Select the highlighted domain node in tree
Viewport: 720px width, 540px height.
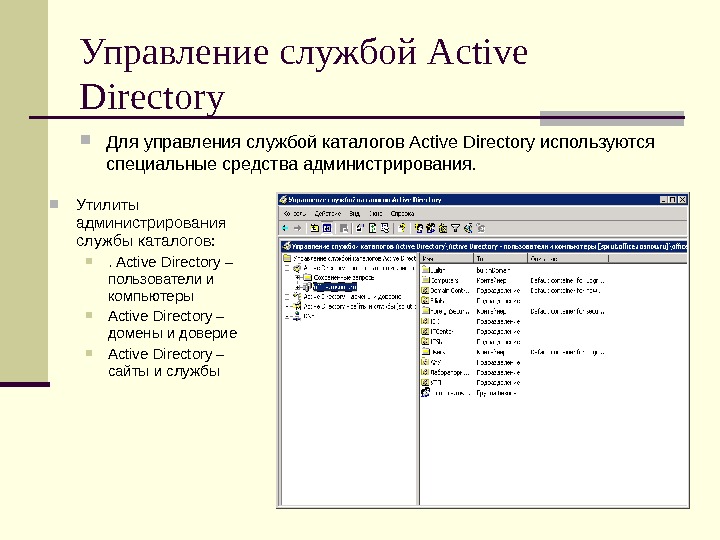click(335, 287)
